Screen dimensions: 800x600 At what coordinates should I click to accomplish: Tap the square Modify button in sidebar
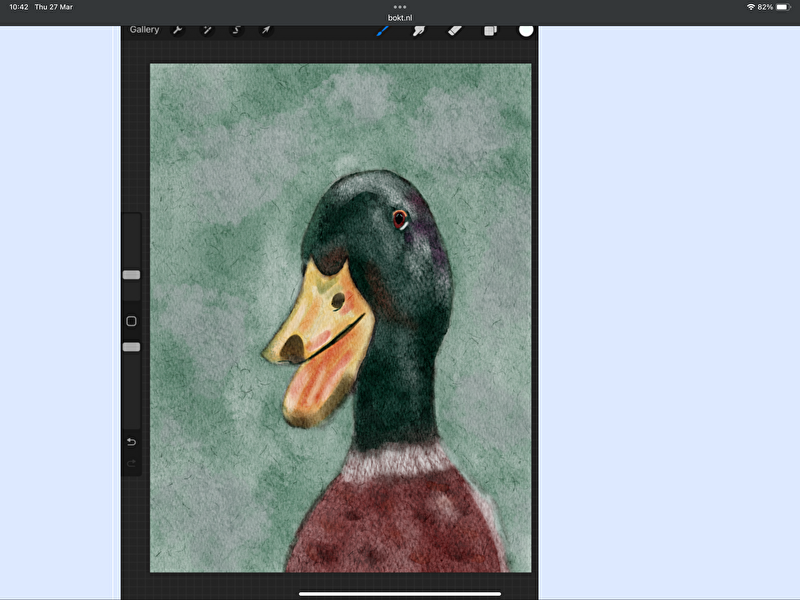coord(131,321)
